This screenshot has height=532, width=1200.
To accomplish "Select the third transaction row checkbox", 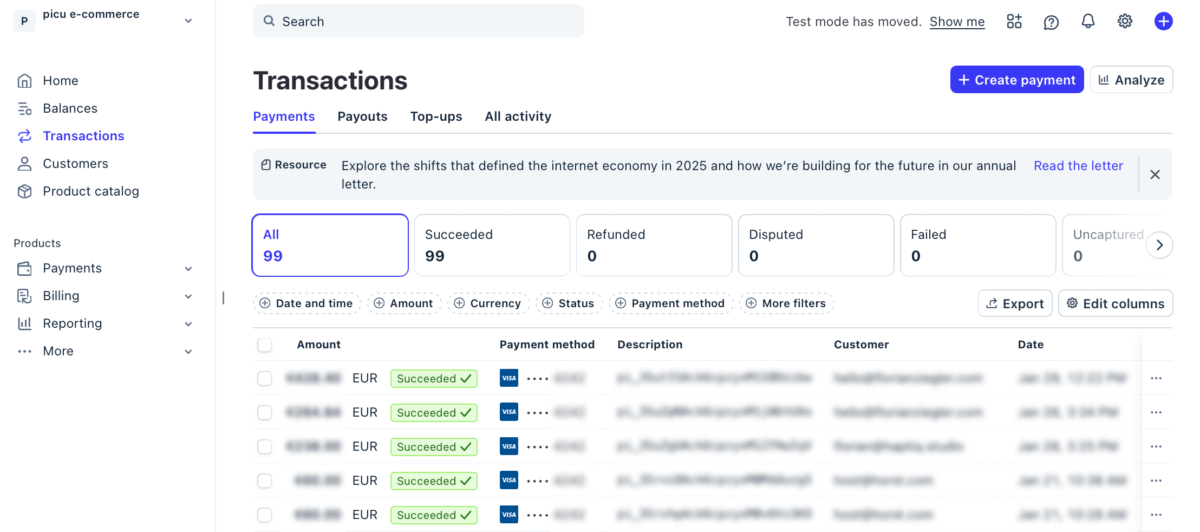I will coord(265,447).
